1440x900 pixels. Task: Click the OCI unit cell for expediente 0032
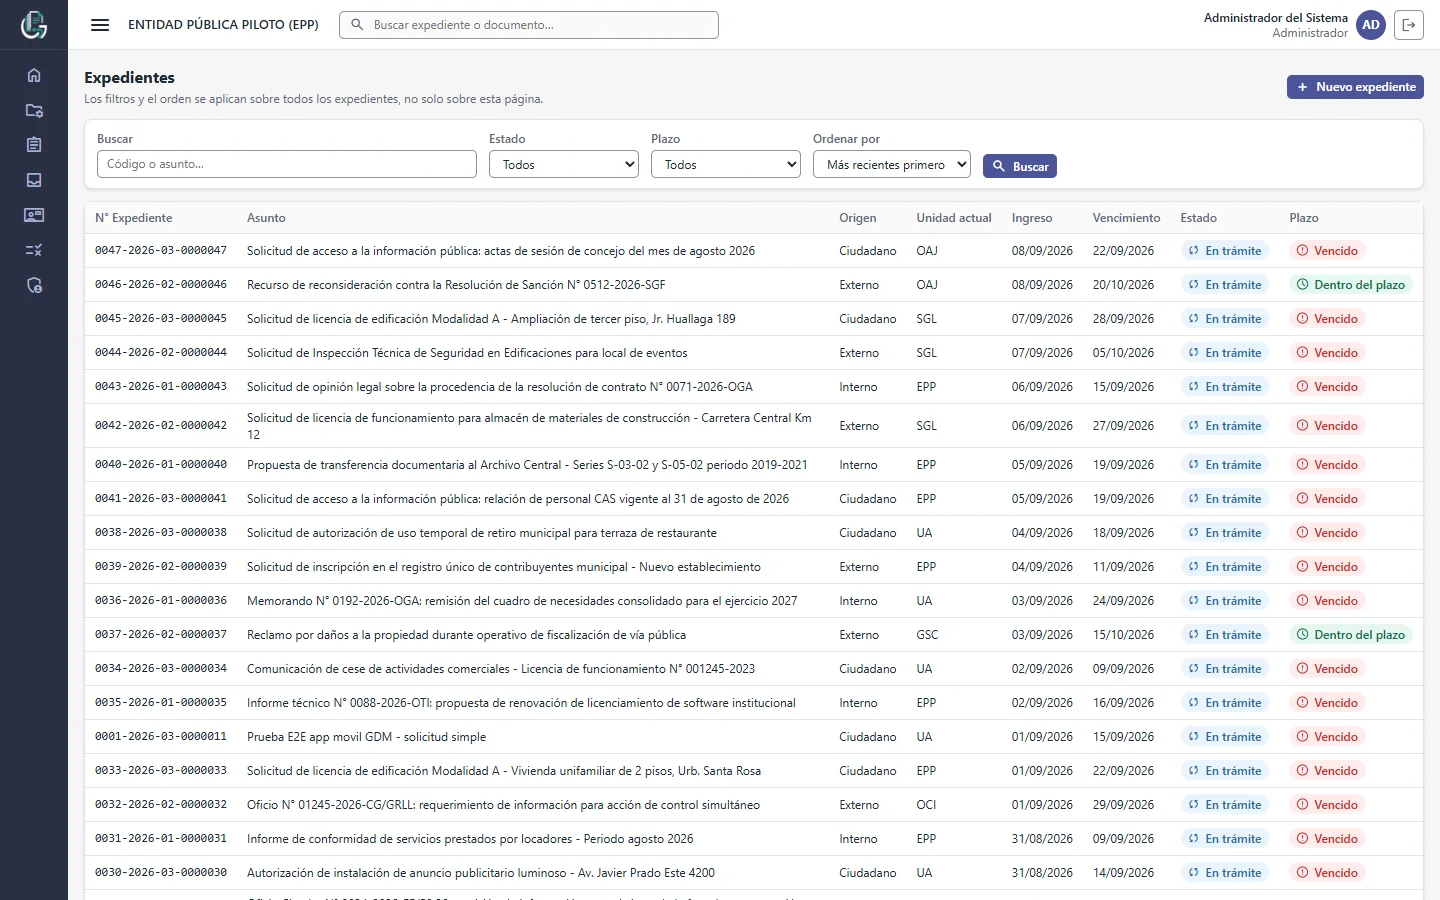click(927, 805)
